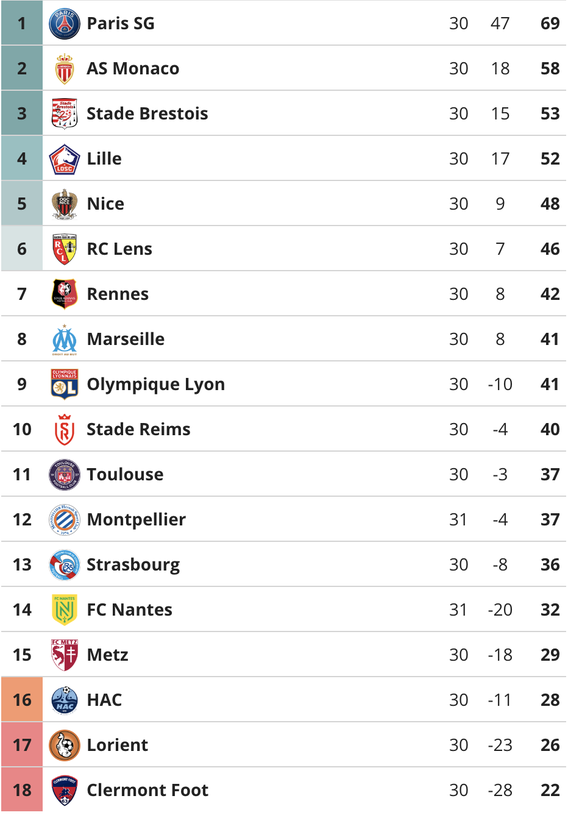This screenshot has height=818, width=582.
Task: Click the Stade Reims logo
Action: tap(64, 430)
